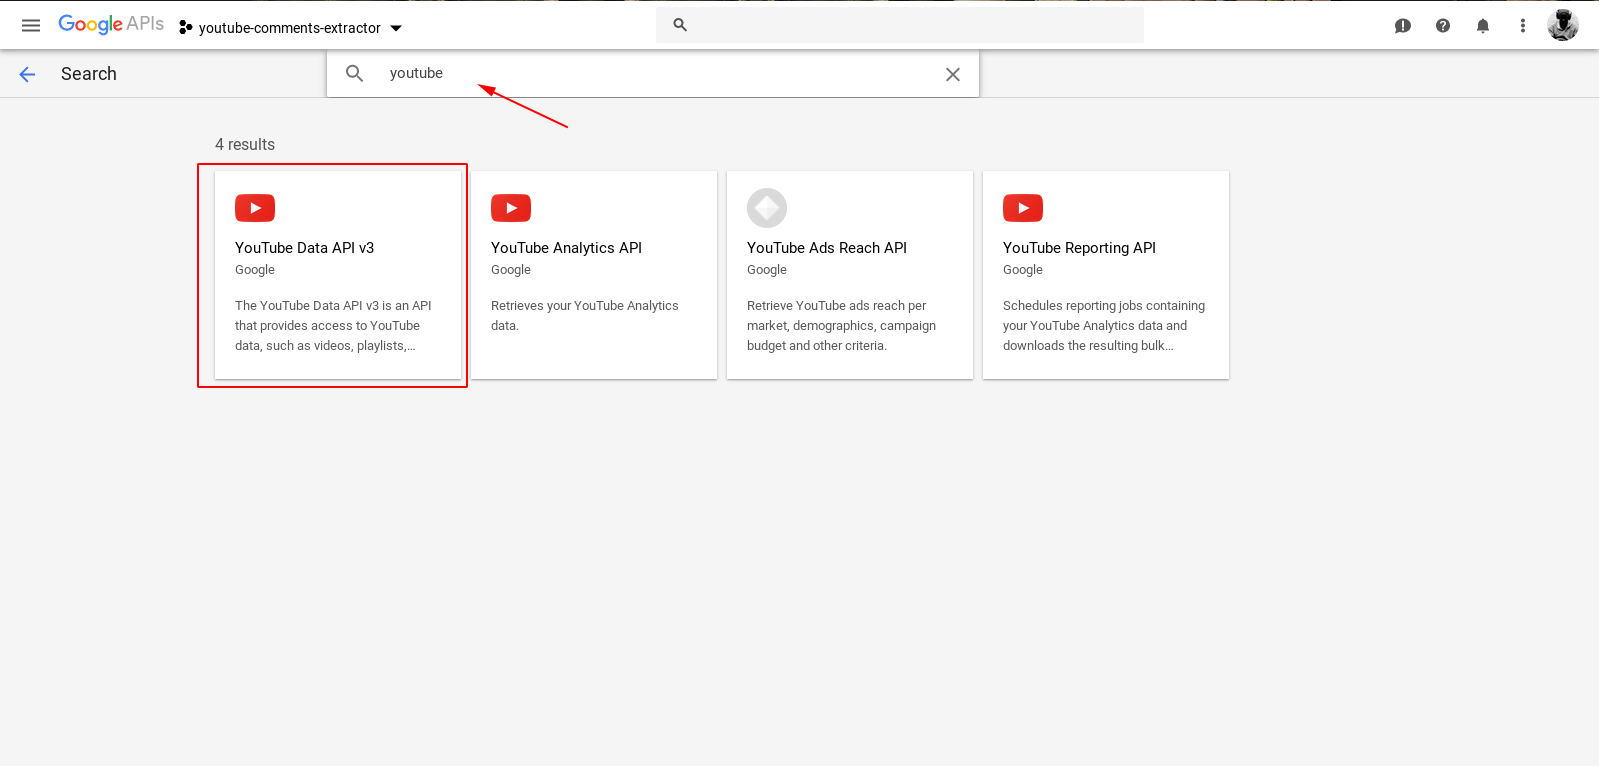Open the help question mark icon
The image size is (1599, 766).
click(1442, 26)
